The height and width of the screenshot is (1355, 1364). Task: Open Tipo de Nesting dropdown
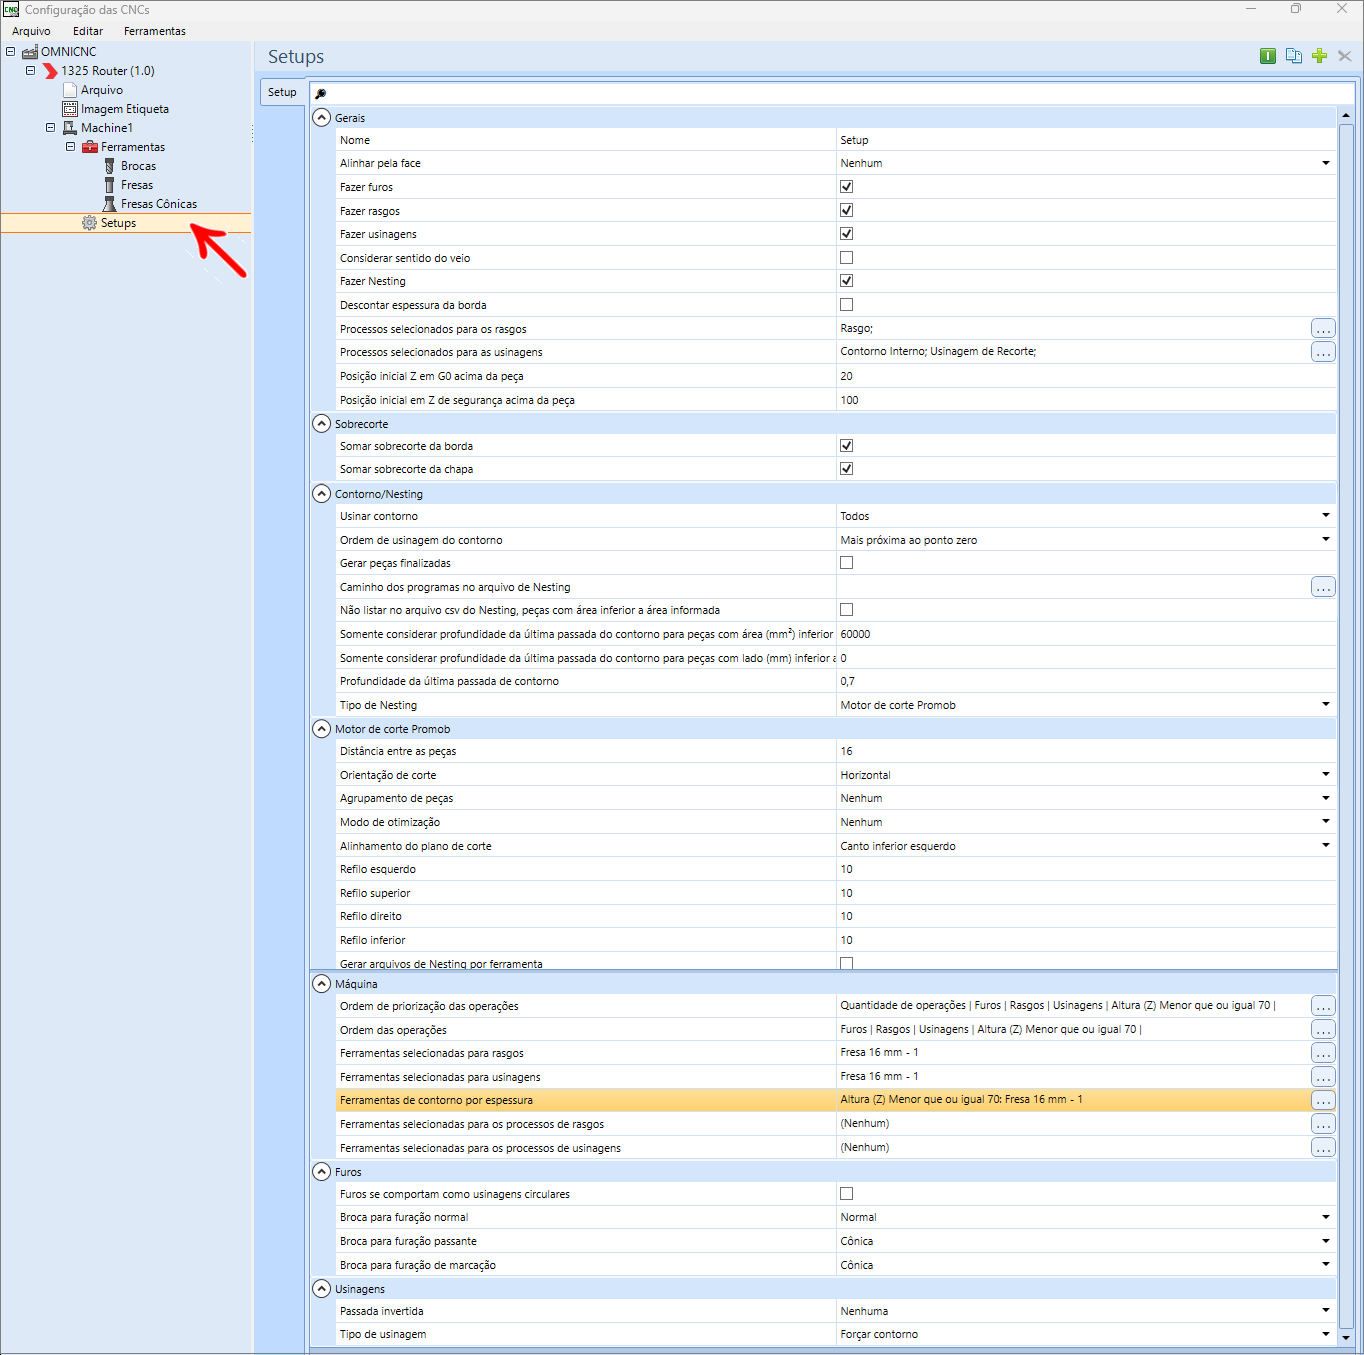(1326, 705)
